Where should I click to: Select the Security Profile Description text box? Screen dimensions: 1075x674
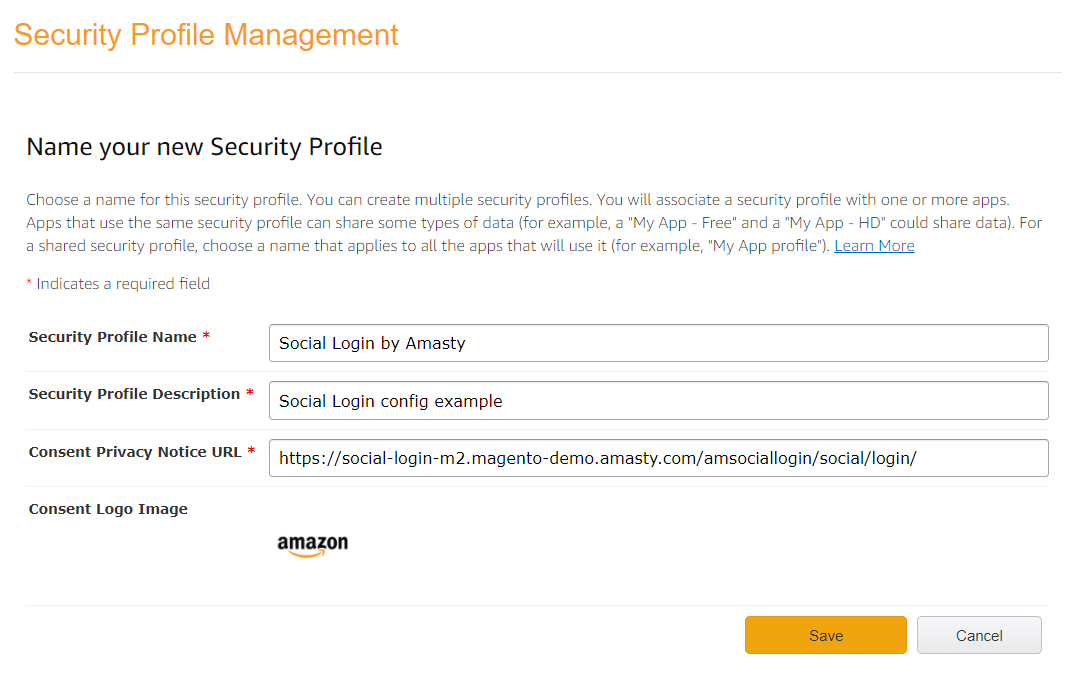click(x=658, y=400)
